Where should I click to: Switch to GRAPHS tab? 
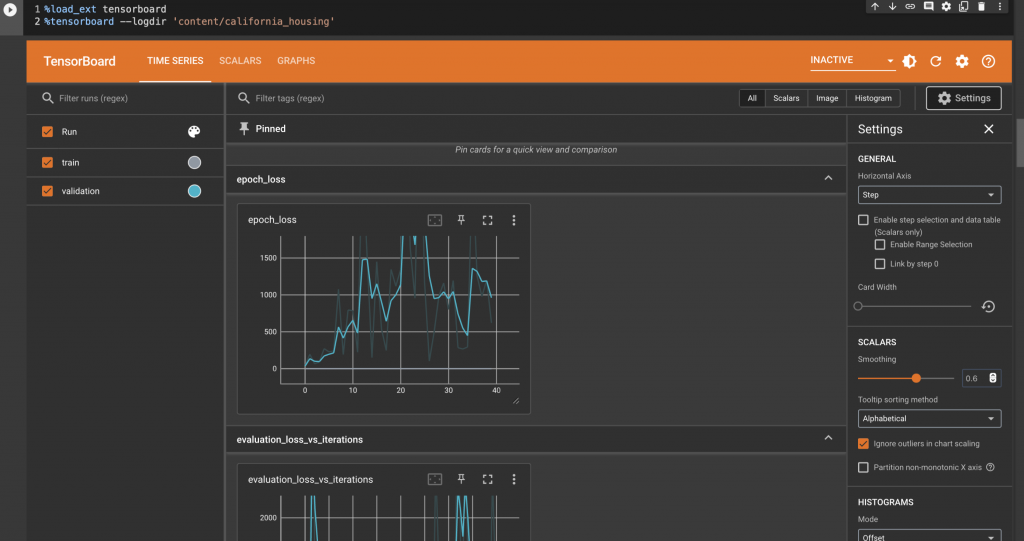(296, 61)
